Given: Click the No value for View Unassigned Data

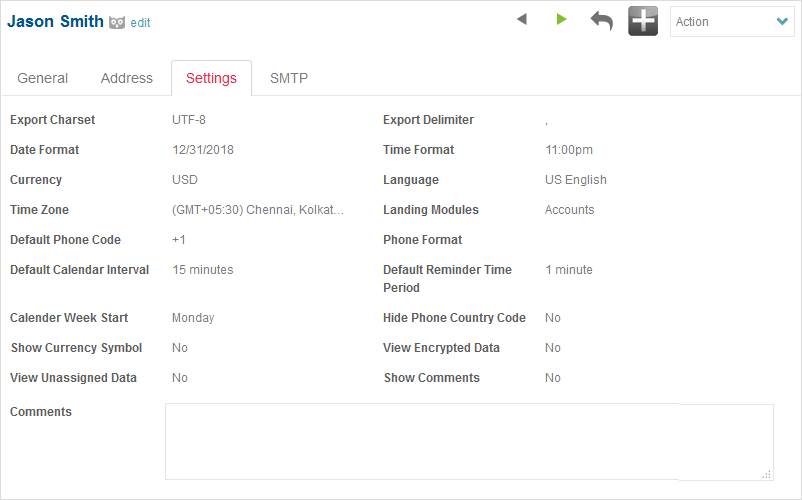Looking at the screenshot, I should click(180, 378).
